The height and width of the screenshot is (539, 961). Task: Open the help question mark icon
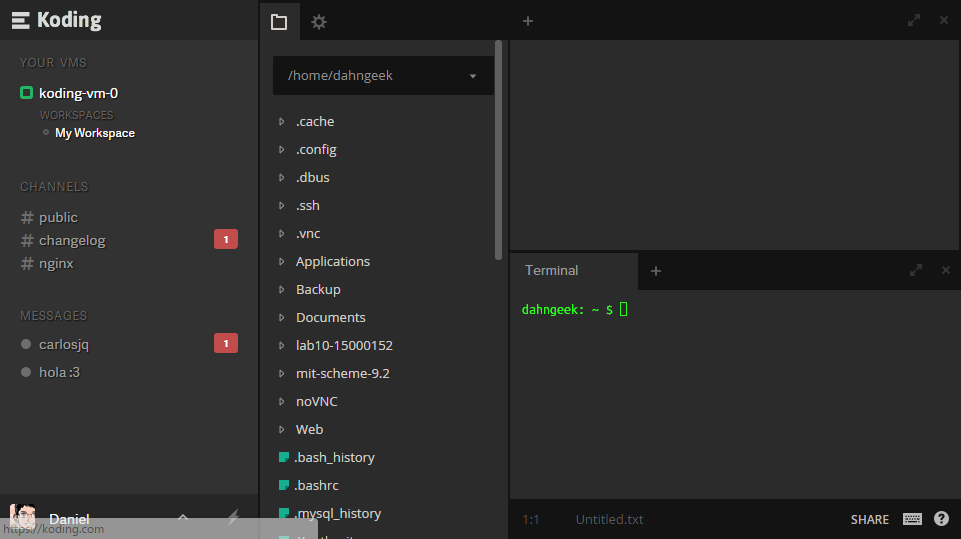(941, 519)
